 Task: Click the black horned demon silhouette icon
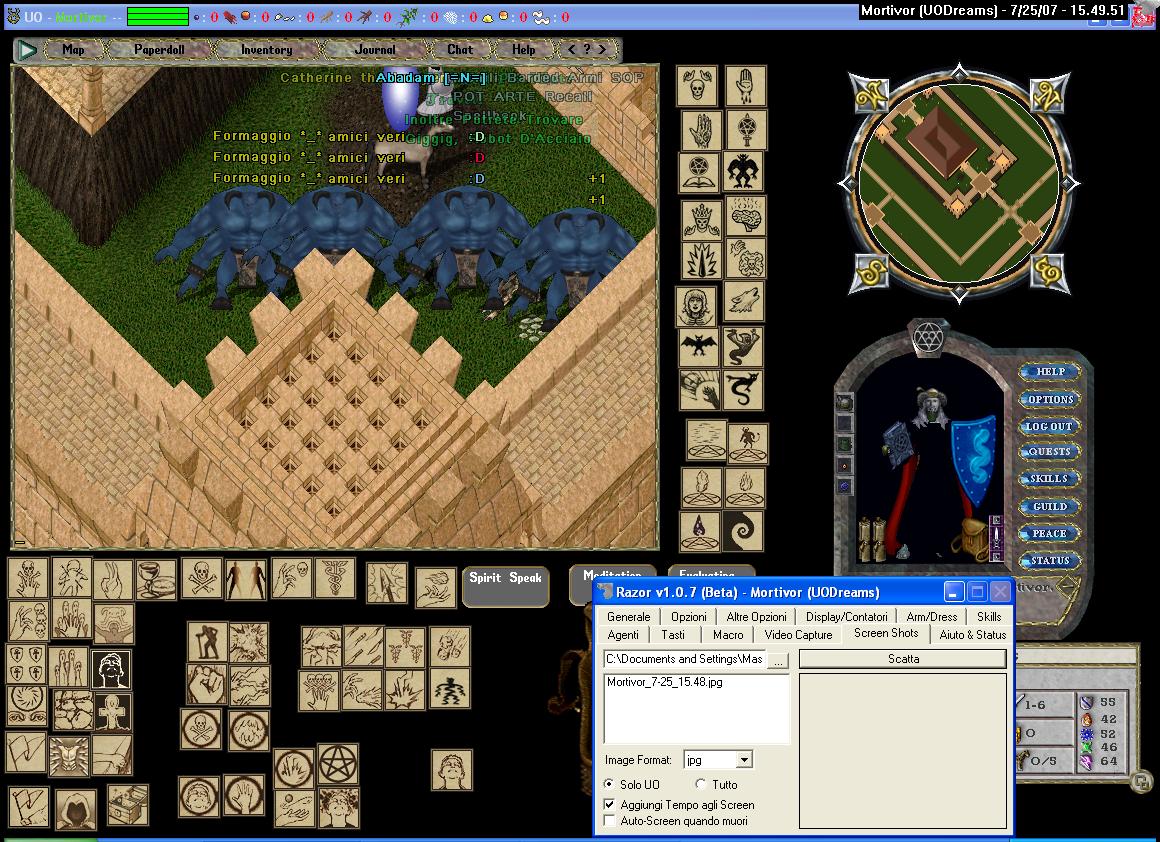(x=743, y=172)
